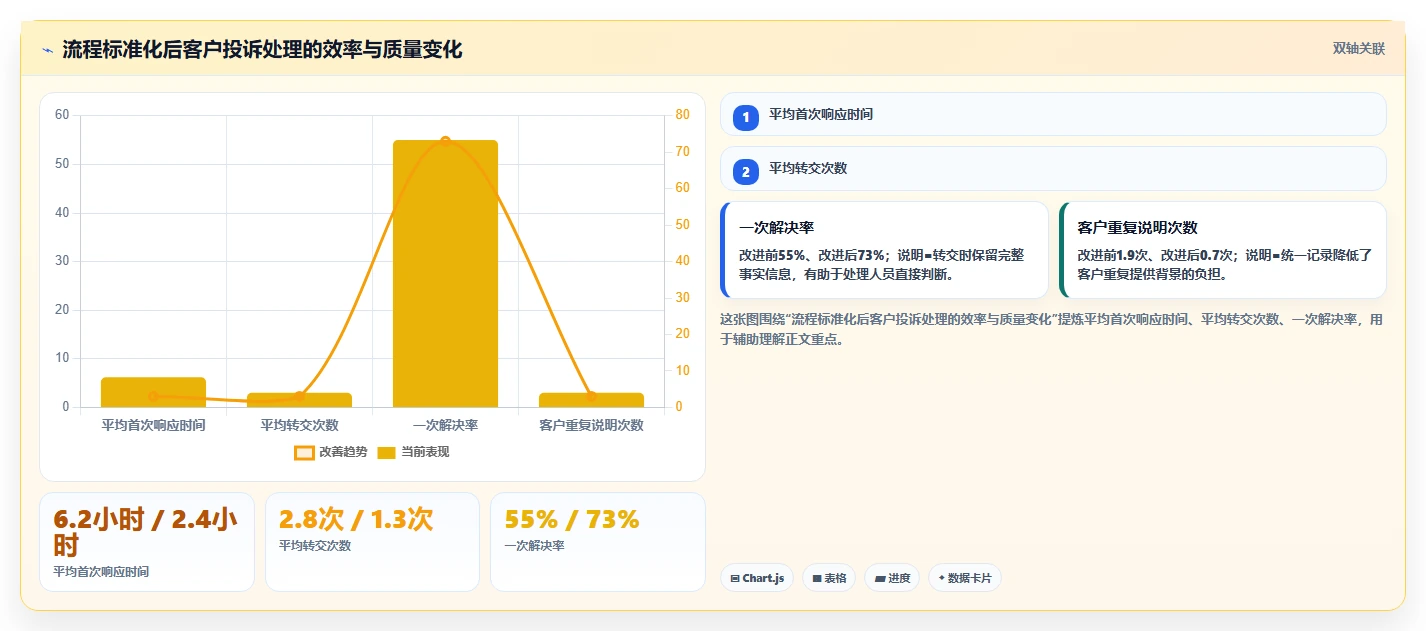This screenshot has width=1426, height=631.
Task: Click the 一次解决率 bar in chart
Action: click(x=445, y=273)
